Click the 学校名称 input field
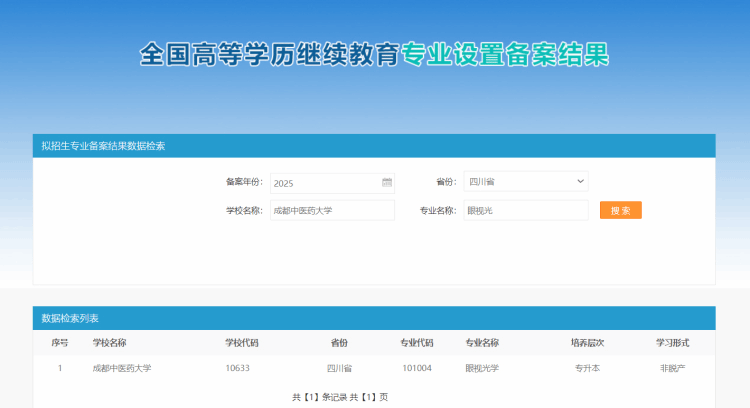The width and height of the screenshot is (750, 408). (331, 211)
